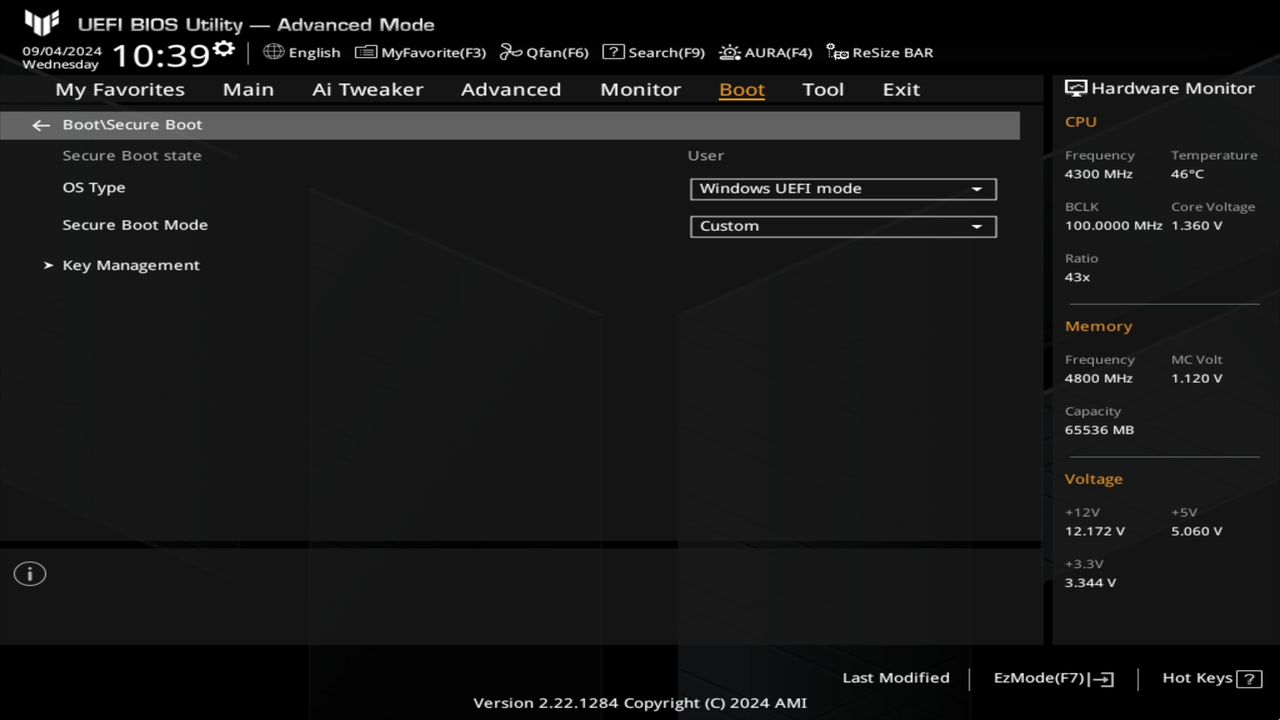Open the Secure Boot Mode dropdown
Image resolution: width=1280 pixels, height=720 pixels.
click(x=843, y=226)
